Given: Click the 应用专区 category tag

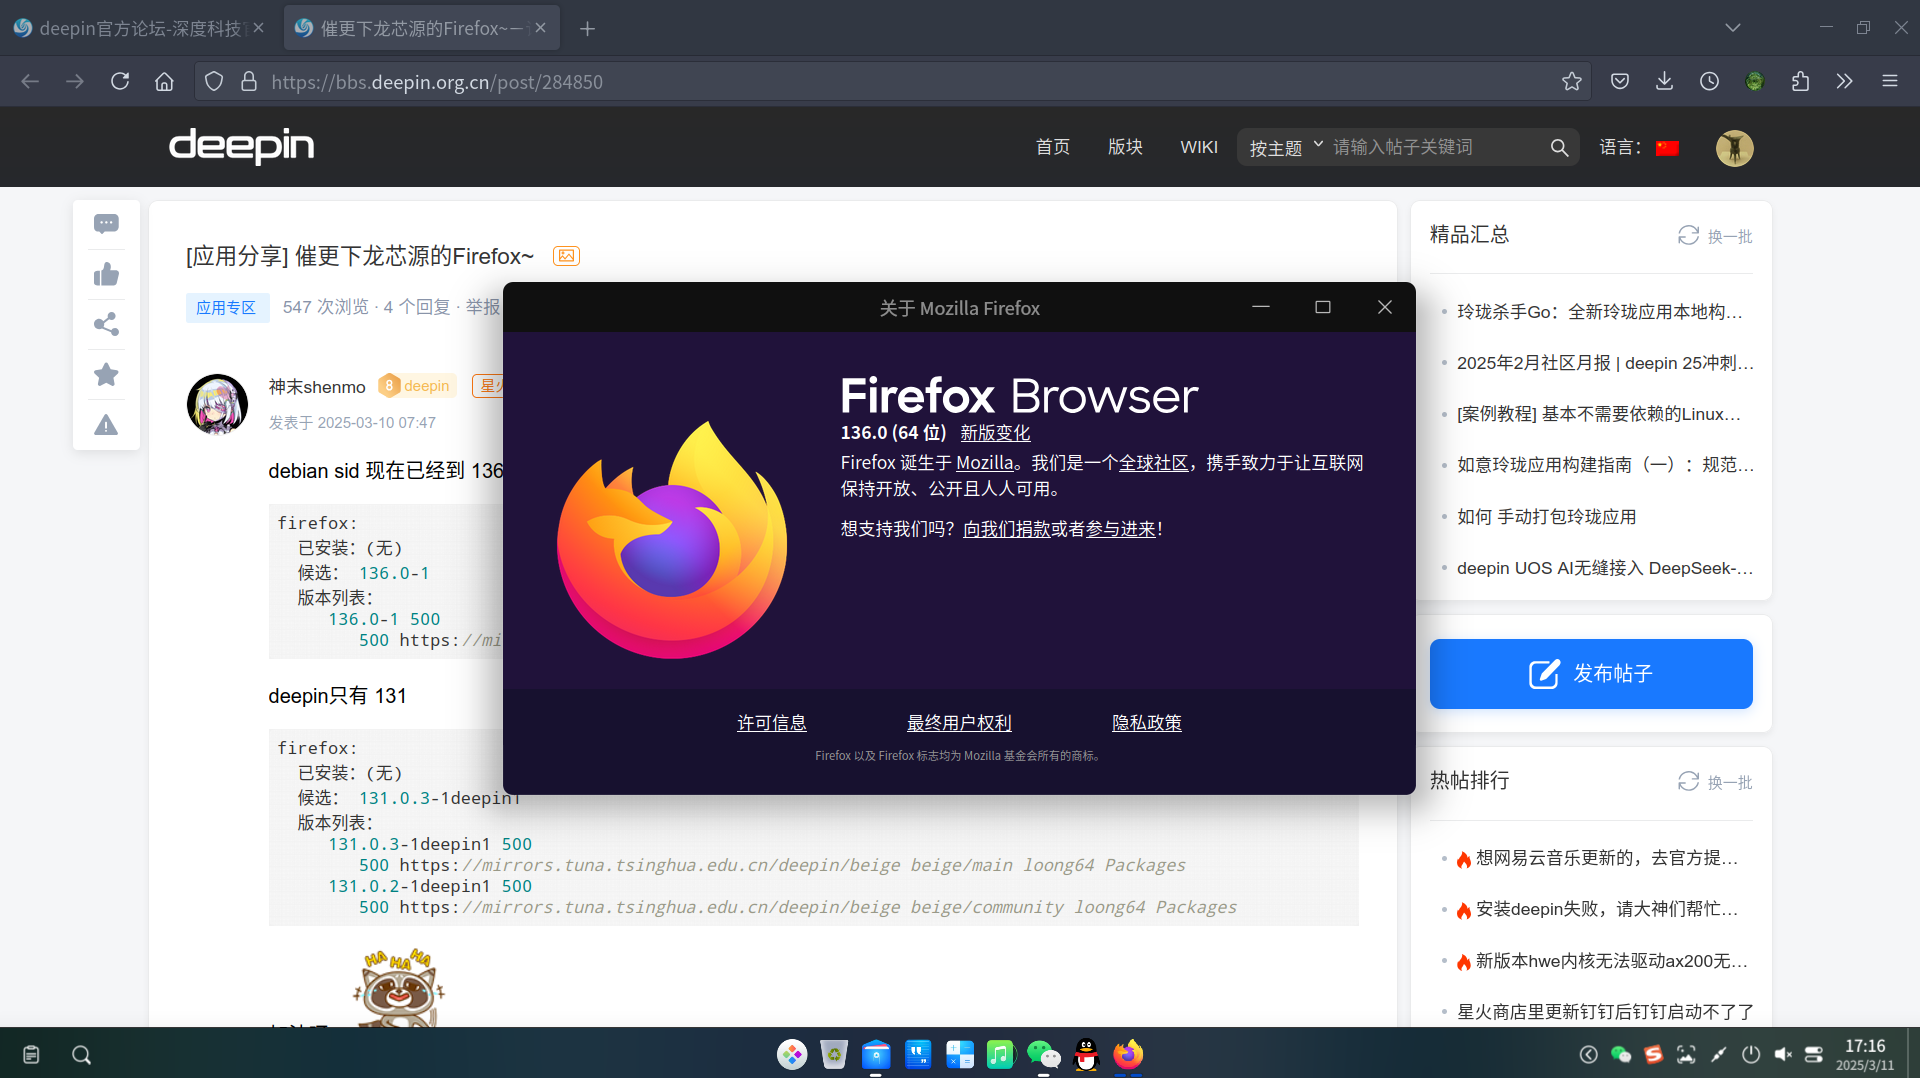Looking at the screenshot, I should 226,307.
